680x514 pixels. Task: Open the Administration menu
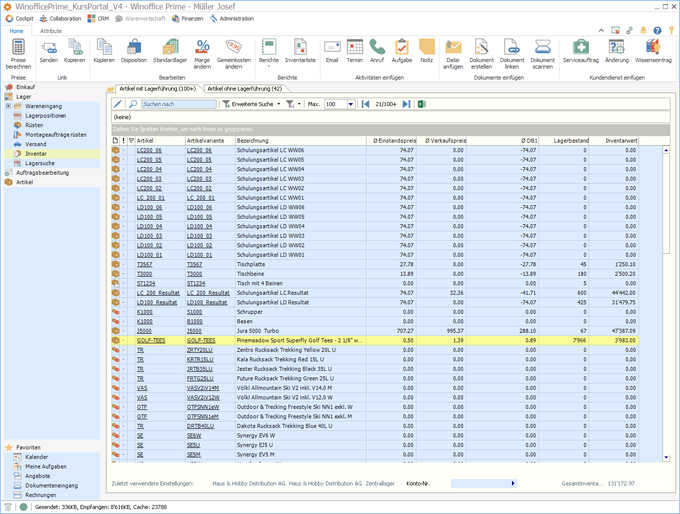(232, 19)
